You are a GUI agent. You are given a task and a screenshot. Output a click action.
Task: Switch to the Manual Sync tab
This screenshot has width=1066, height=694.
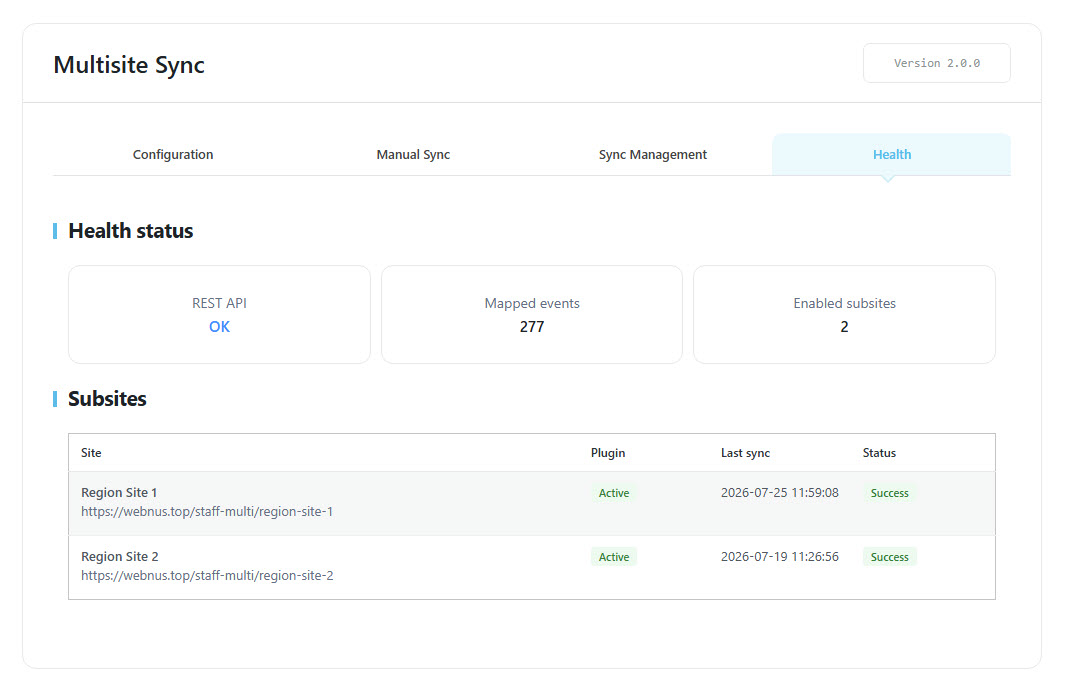pyautogui.click(x=413, y=154)
